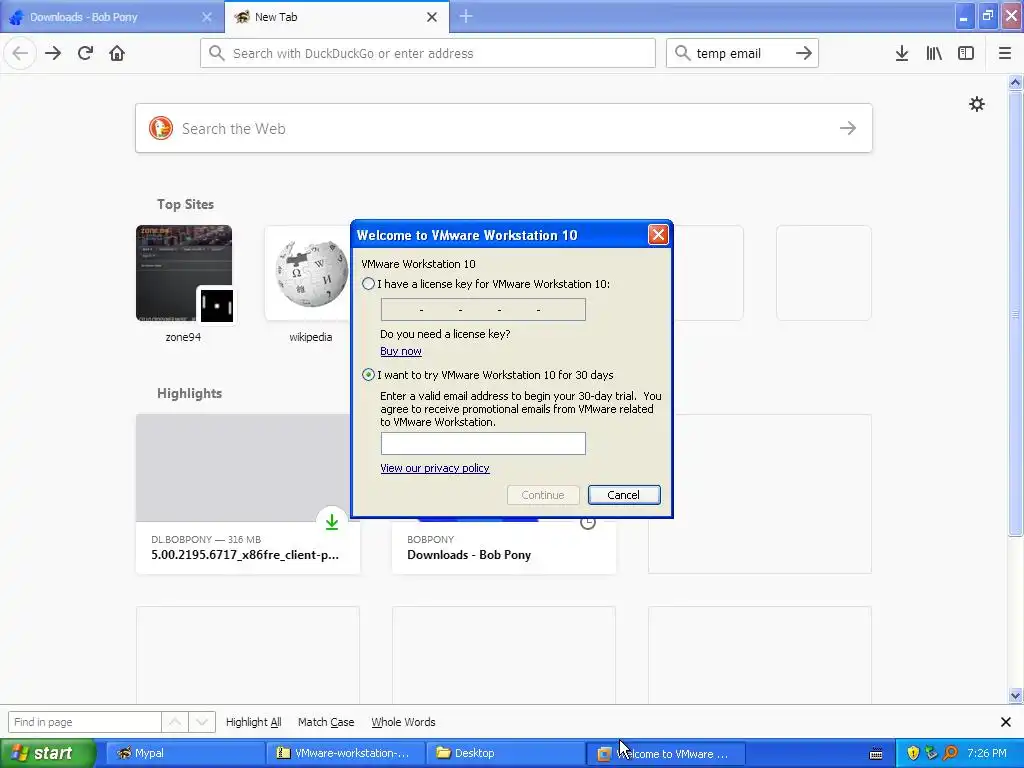Open Desktop folder from taskbar
Image resolution: width=1024 pixels, height=768 pixels.
506,753
